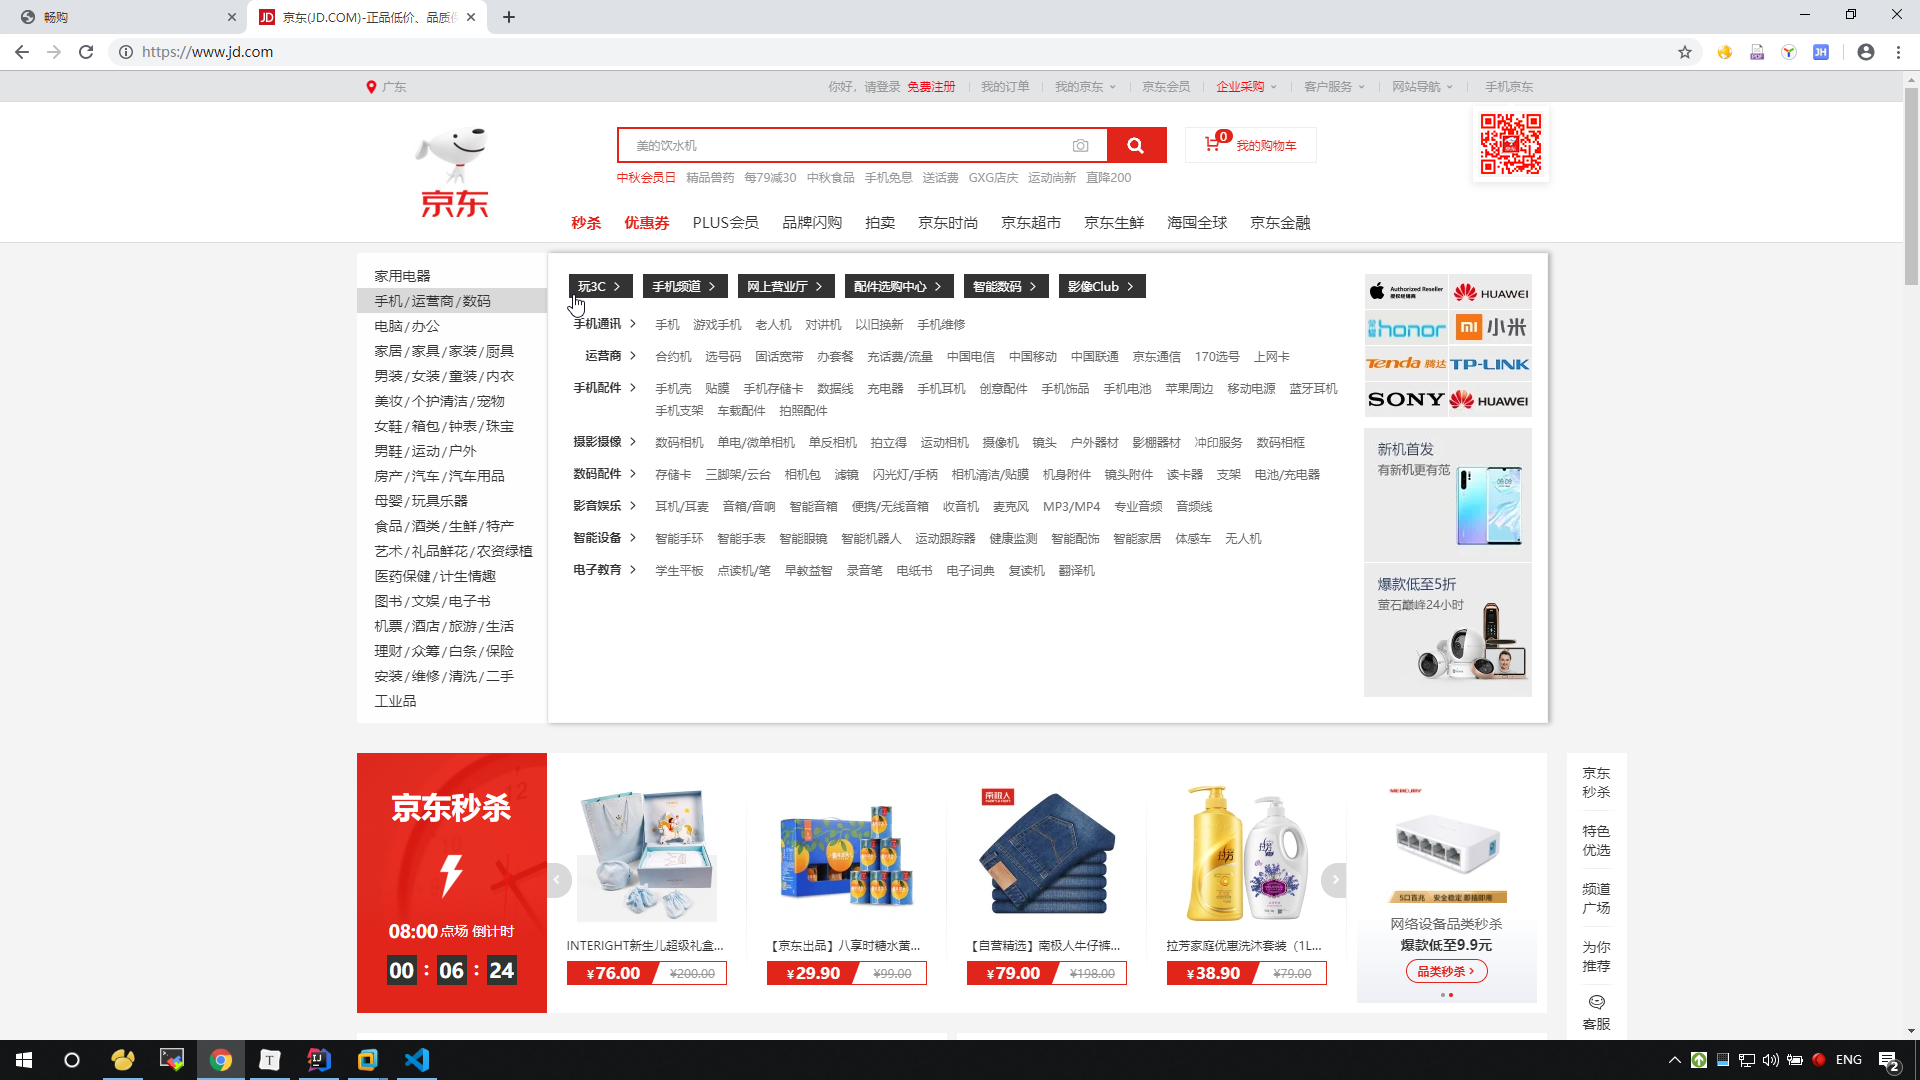Open Visual Studio Code from taskbar

tap(417, 1060)
